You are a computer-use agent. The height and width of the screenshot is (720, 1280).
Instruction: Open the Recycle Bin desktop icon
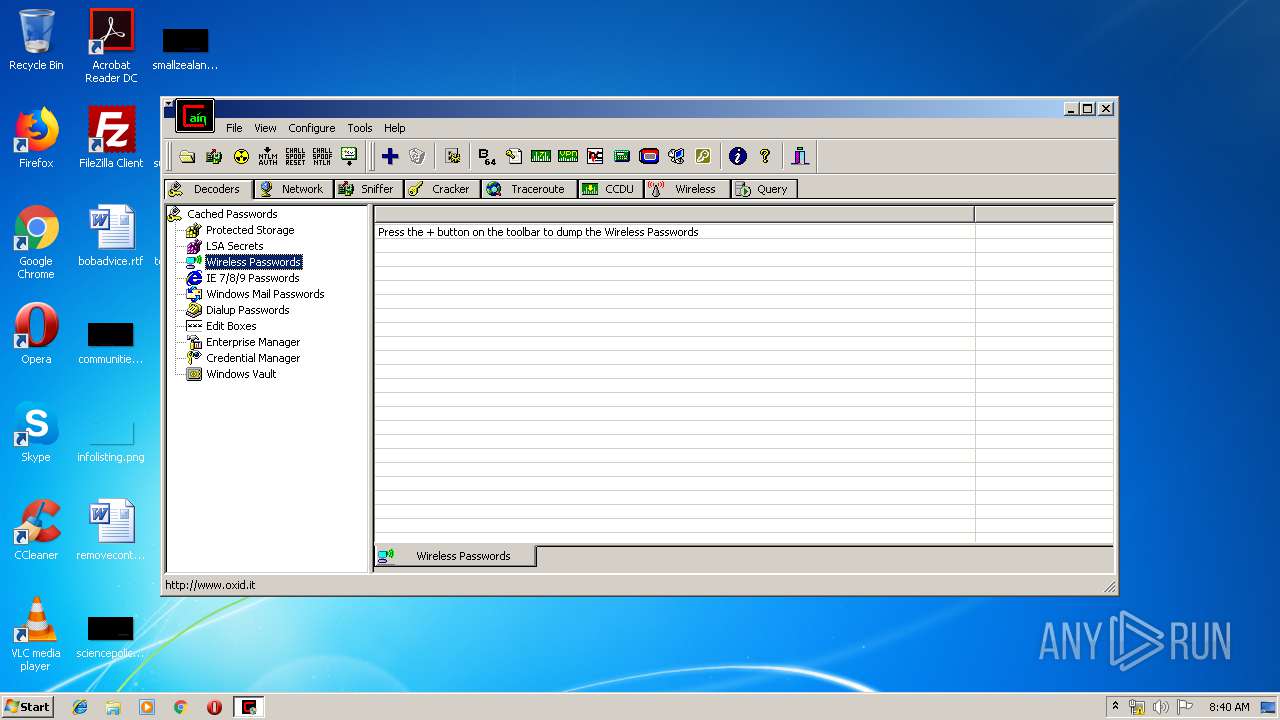tap(36, 40)
